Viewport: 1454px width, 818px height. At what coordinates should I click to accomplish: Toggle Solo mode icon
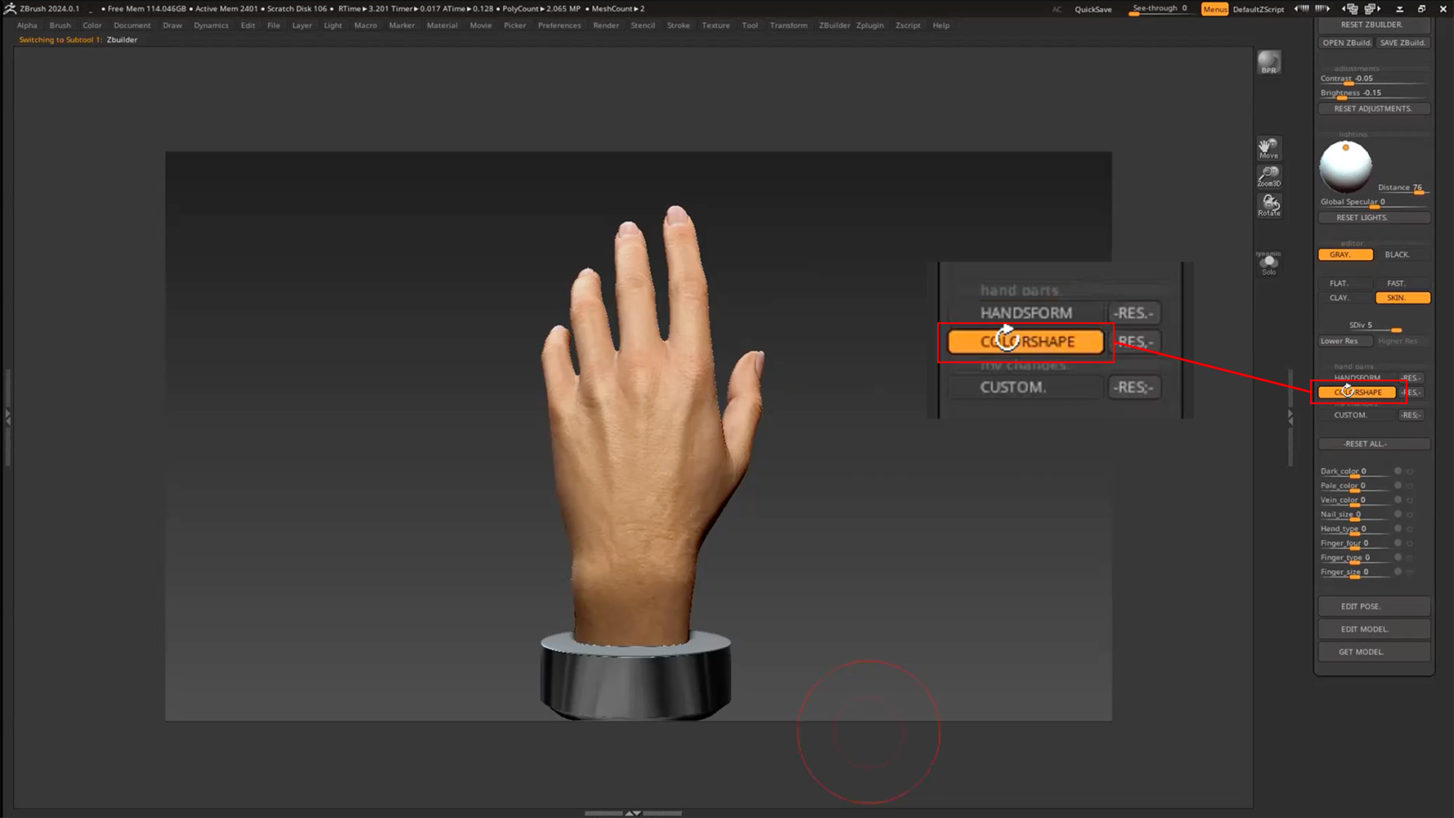(x=1268, y=263)
